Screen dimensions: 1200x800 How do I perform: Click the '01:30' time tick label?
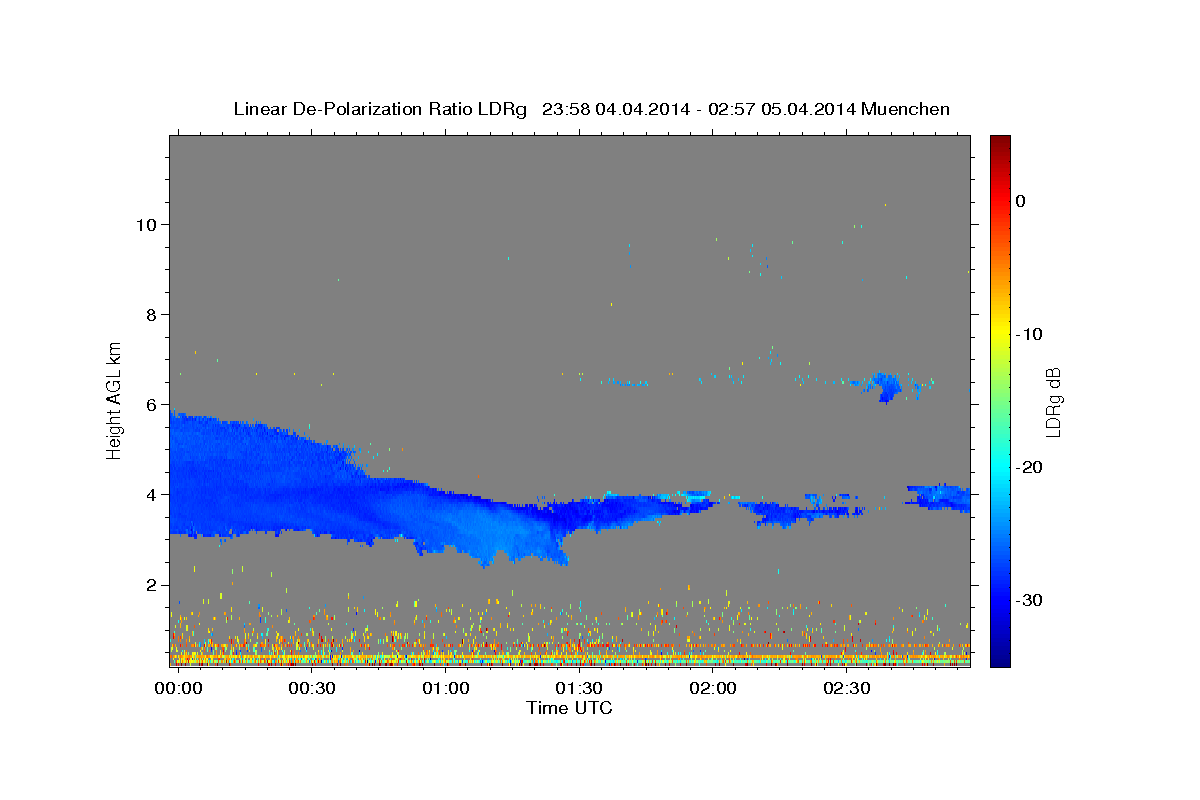[x=578, y=690]
